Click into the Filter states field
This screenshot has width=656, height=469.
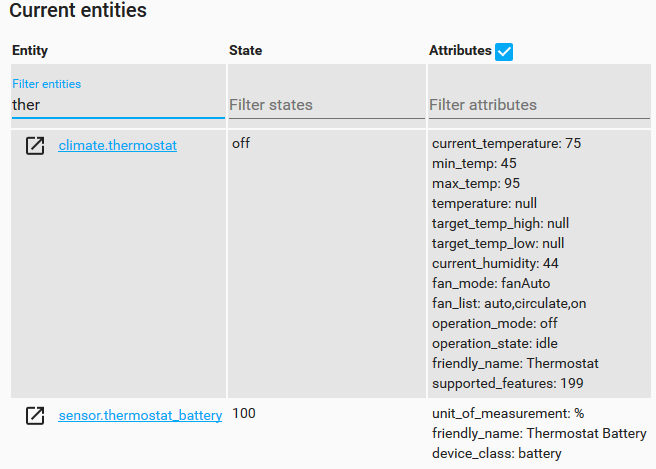tap(327, 105)
